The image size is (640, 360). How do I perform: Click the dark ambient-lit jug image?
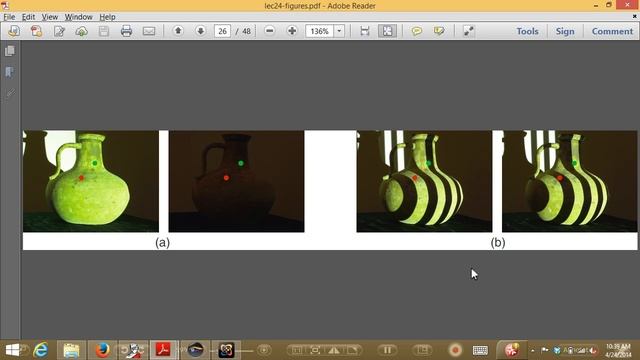(x=236, y=181)
